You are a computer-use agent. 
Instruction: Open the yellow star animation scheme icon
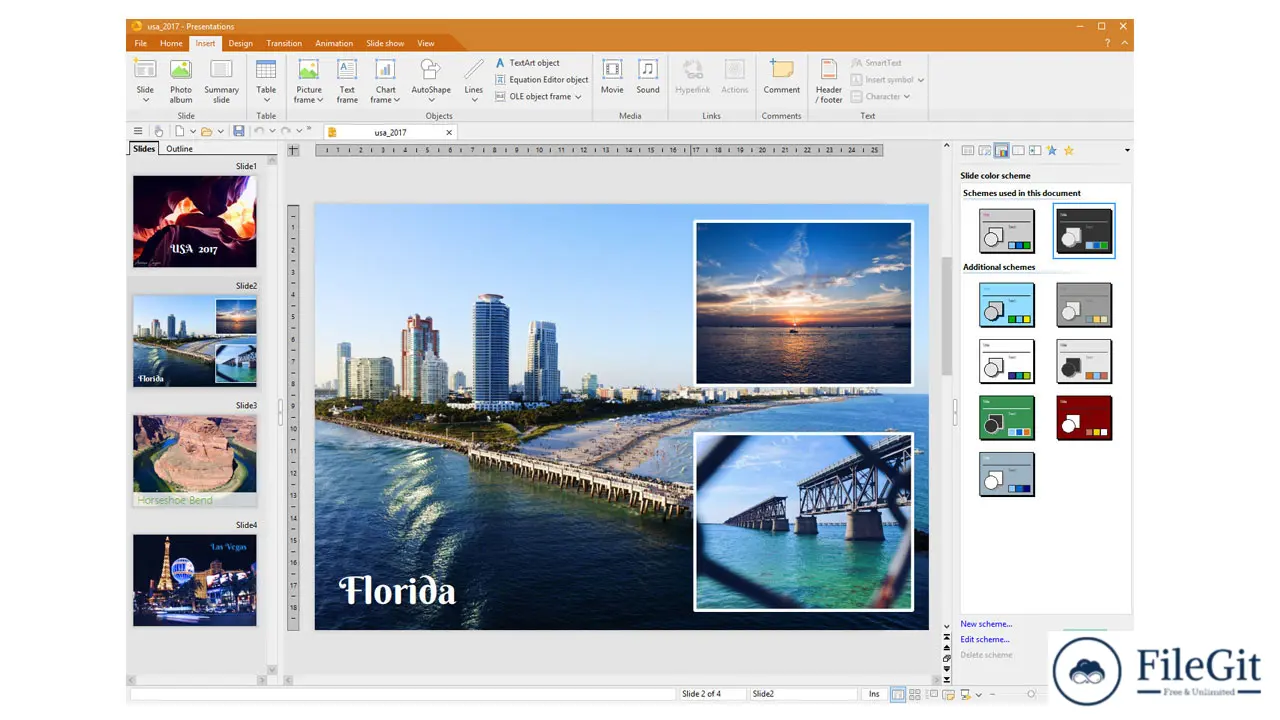pos(1068,151)
